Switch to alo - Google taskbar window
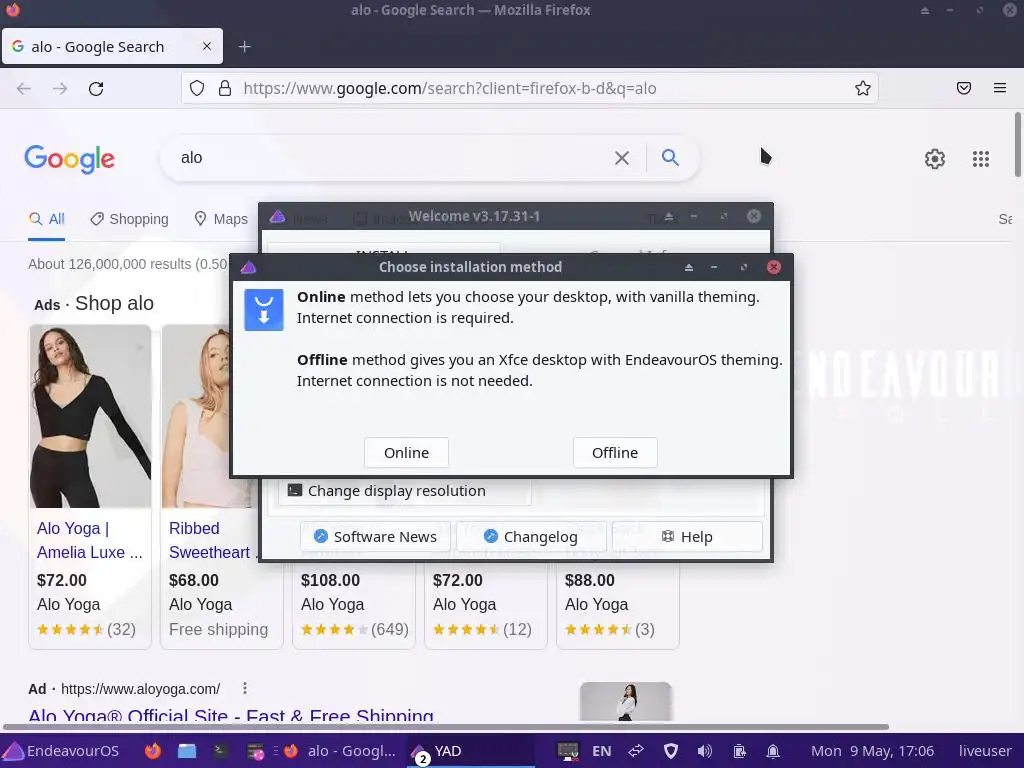The width and height of the screenshot is (1024, 768). coord(340,751)
